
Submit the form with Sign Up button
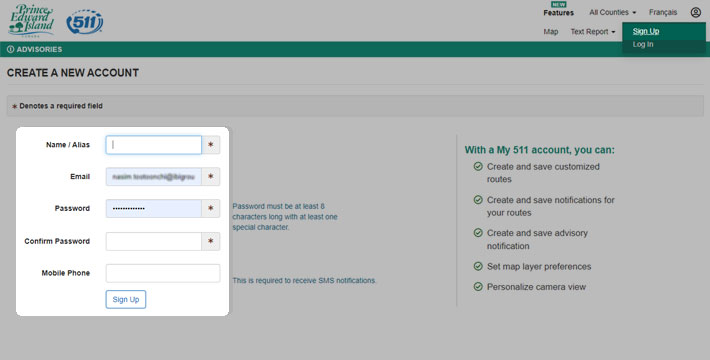126,299
